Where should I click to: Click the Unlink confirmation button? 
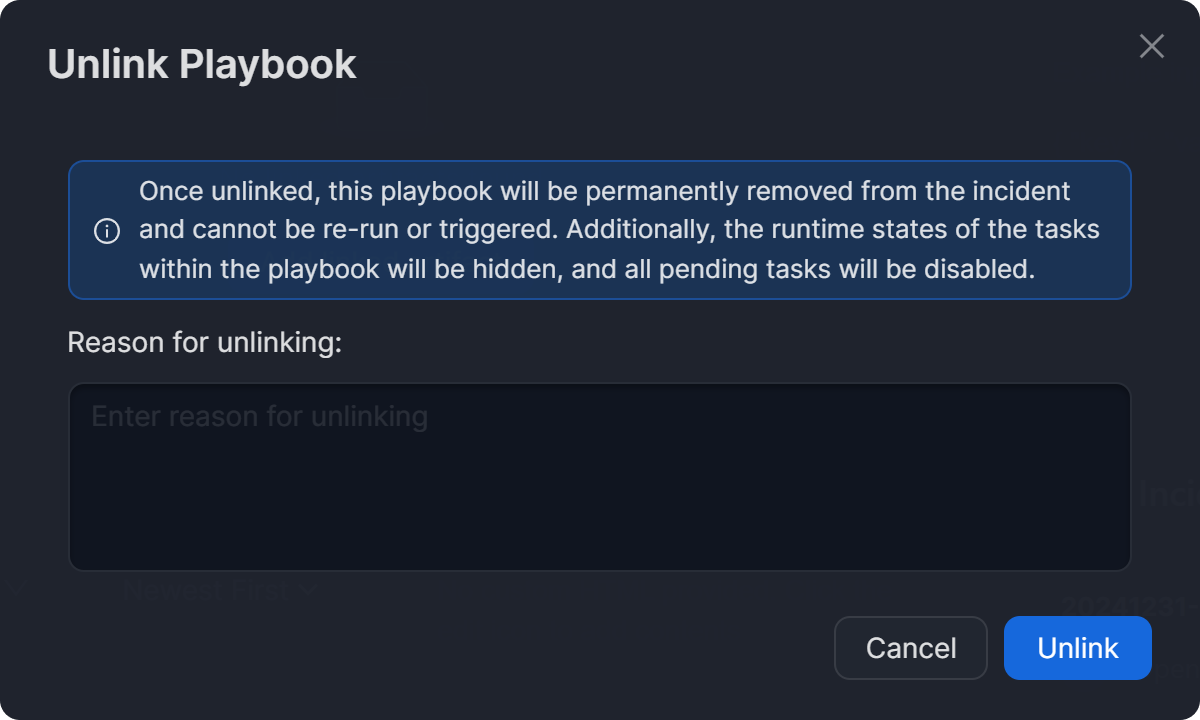coord(1077,648)
